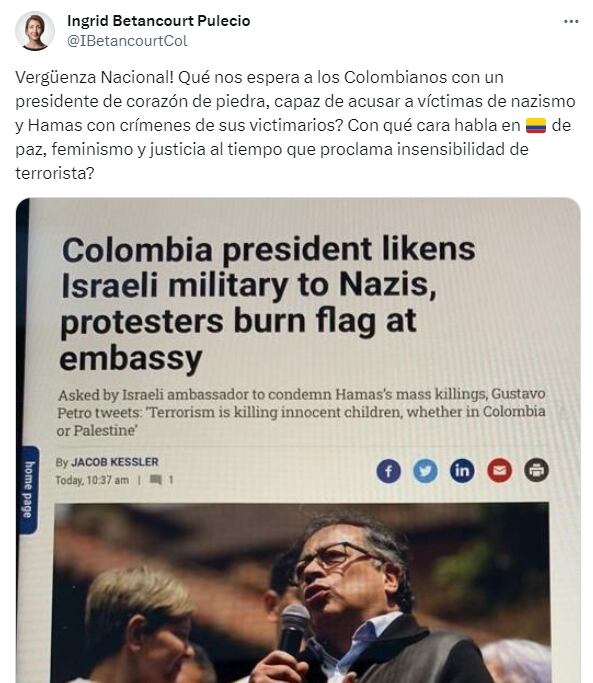This screenshot has width=593, height=683.
Task: Click the LinkedIn share icon
Action: pos(462,470)
